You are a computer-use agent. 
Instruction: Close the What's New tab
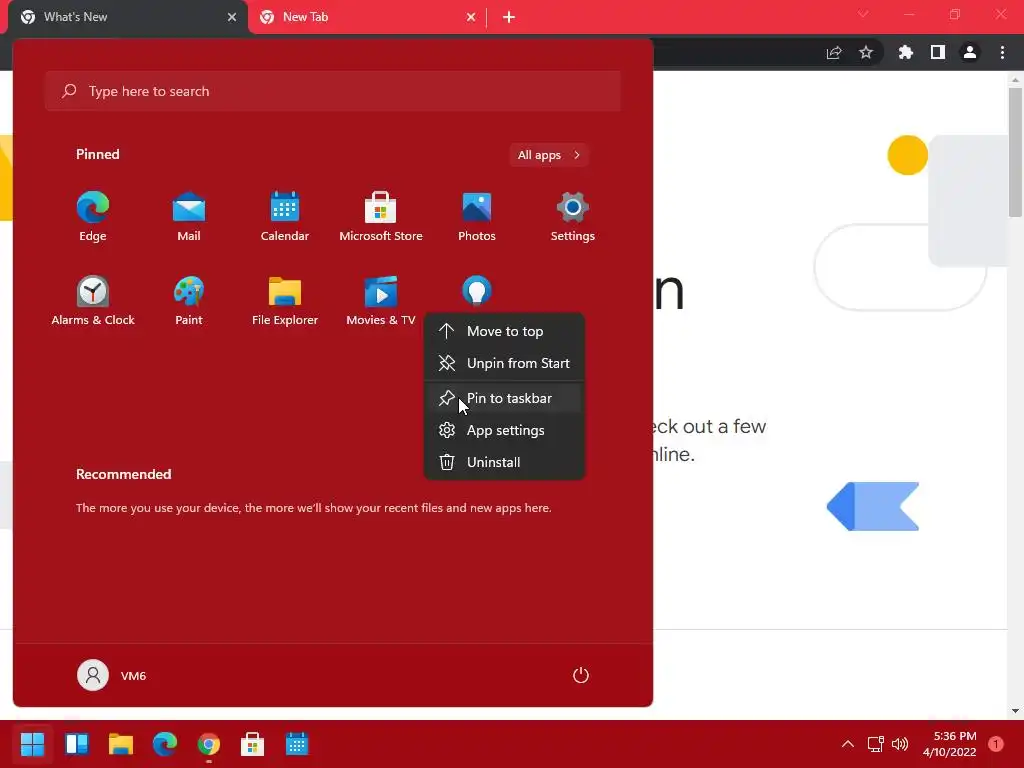[232, 17]
